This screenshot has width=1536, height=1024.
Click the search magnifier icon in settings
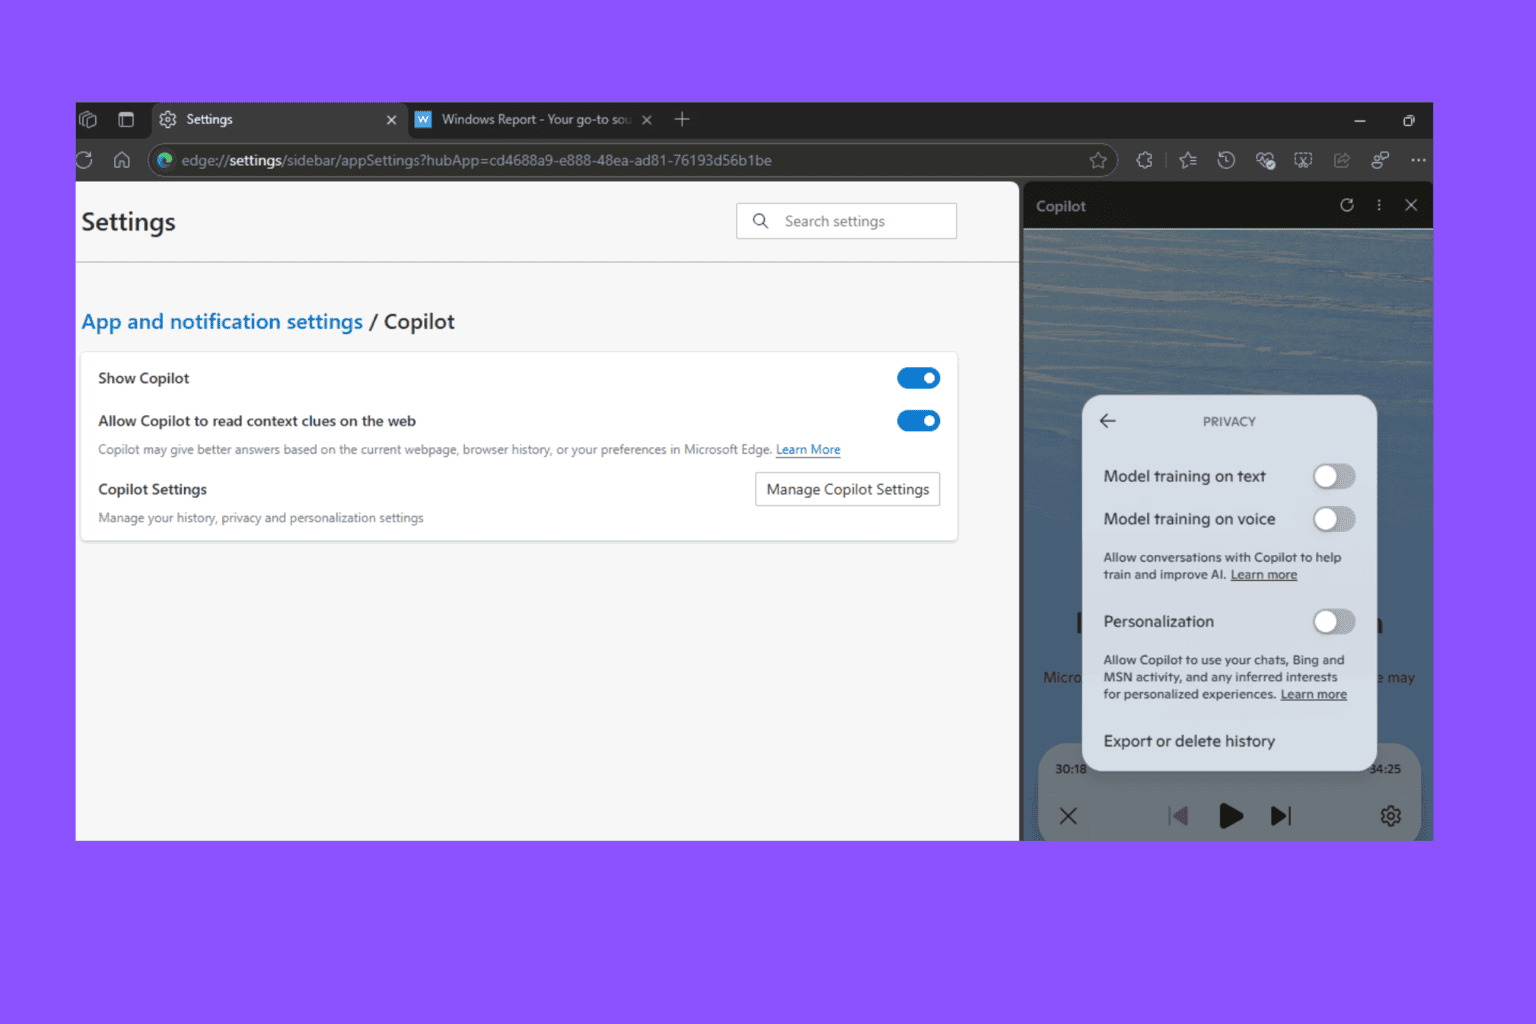pyautogui.click(x=761, y=221)
